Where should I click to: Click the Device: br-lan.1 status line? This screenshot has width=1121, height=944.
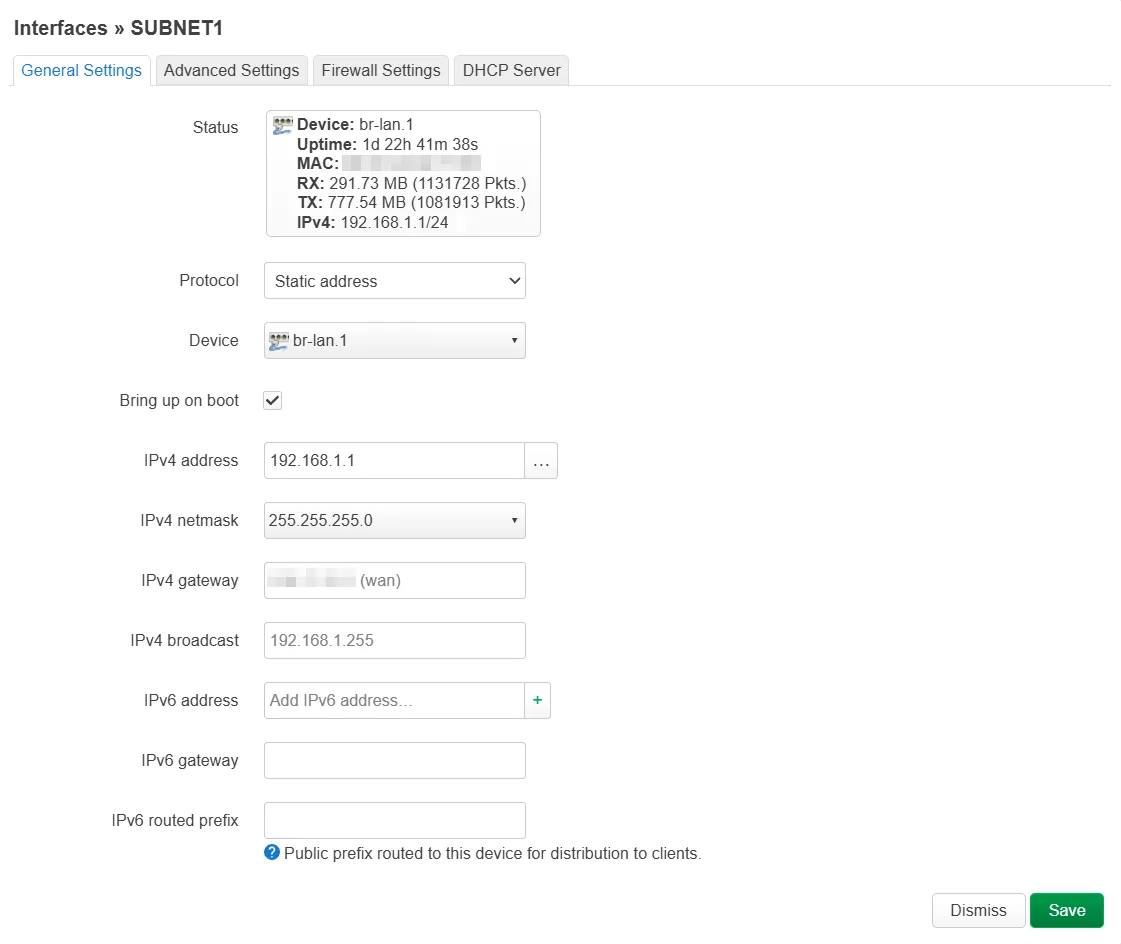click(x=355, y=124)
